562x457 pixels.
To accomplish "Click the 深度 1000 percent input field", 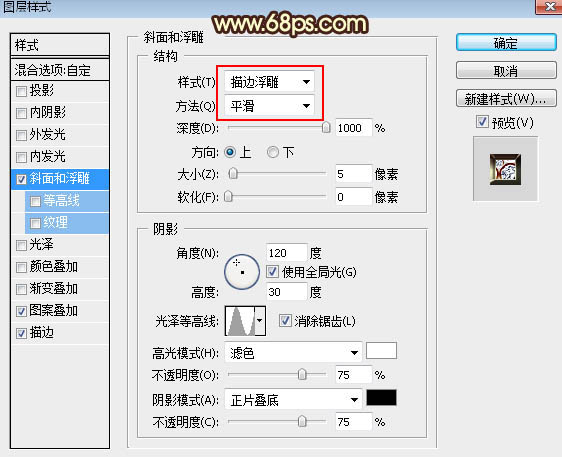I will click(x=353, y=128).
